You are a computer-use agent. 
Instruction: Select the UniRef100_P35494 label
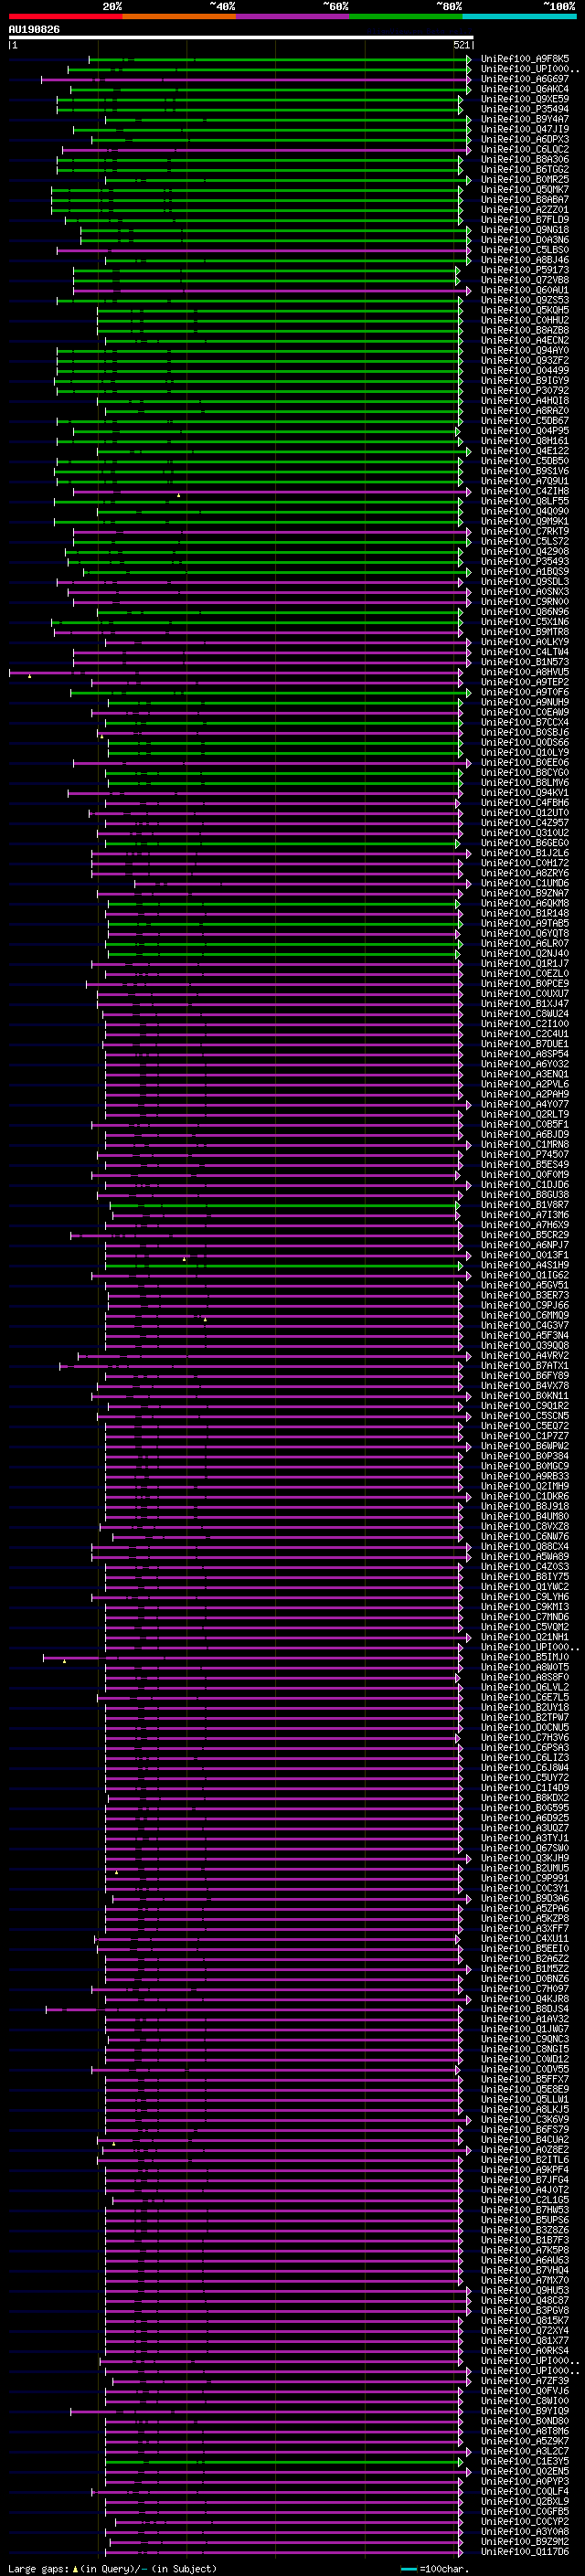pyautogui.click(x=524, y=109)
